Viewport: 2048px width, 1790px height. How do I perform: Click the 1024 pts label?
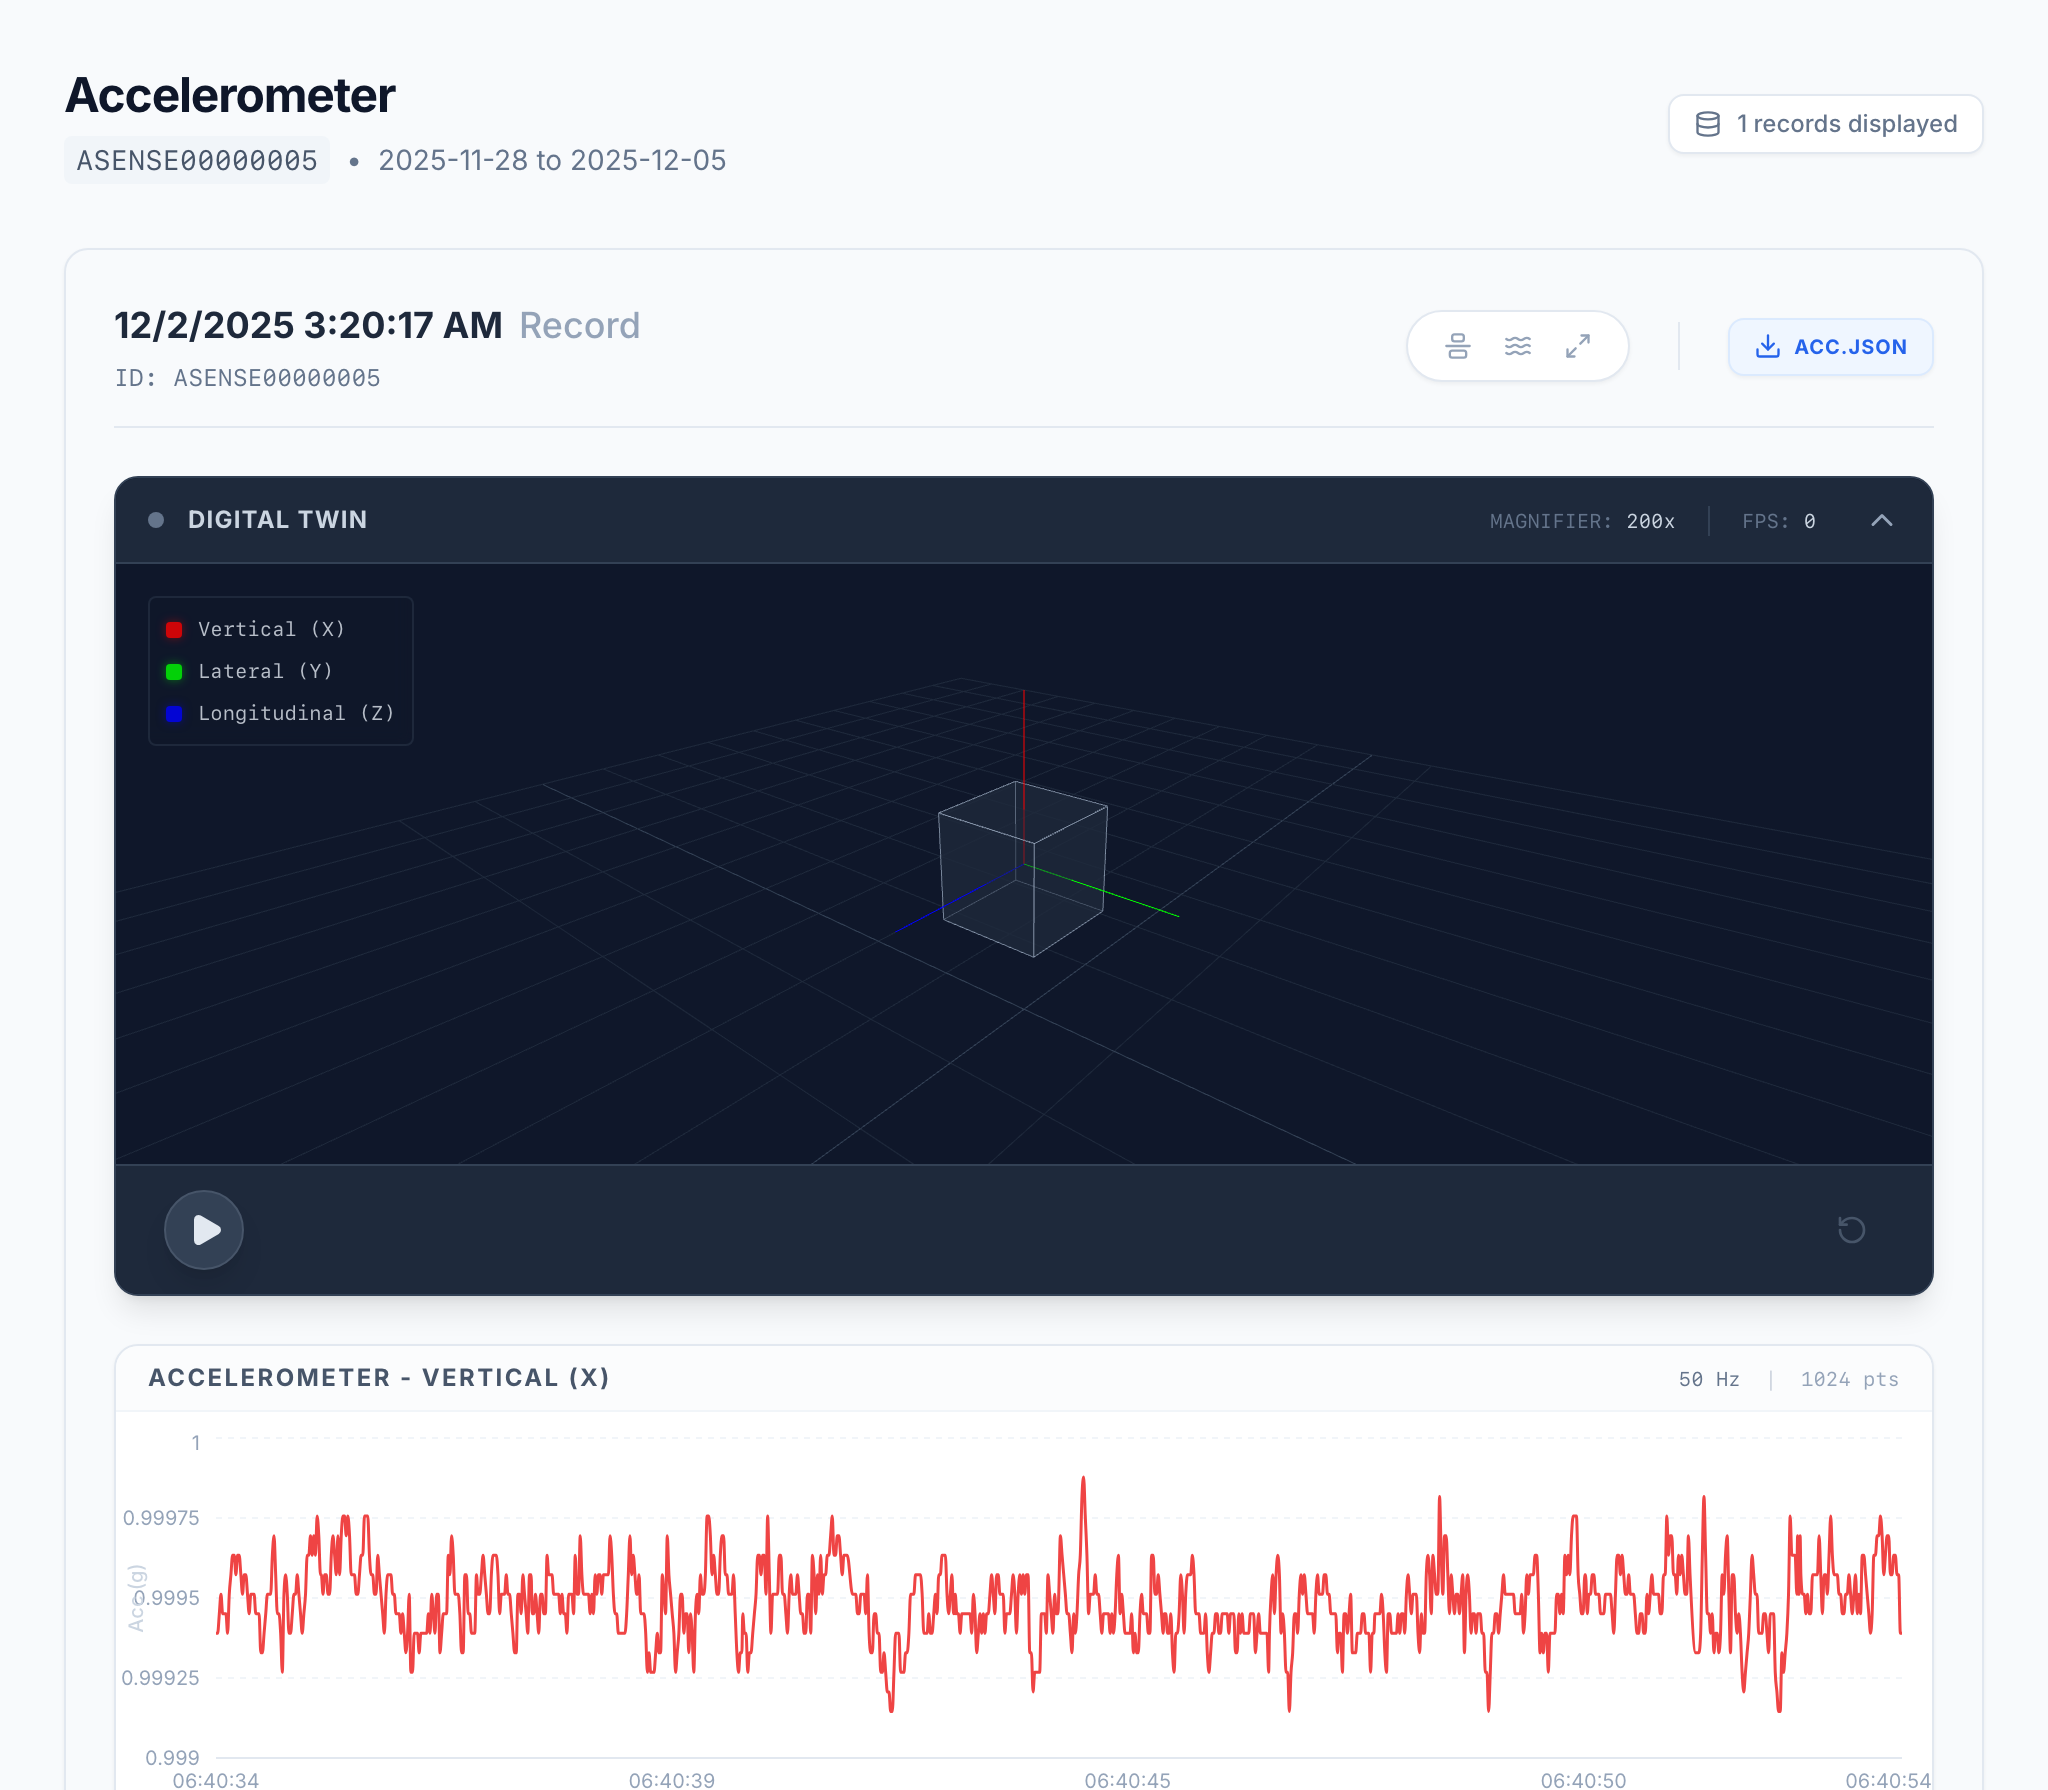(1850, 1379)
